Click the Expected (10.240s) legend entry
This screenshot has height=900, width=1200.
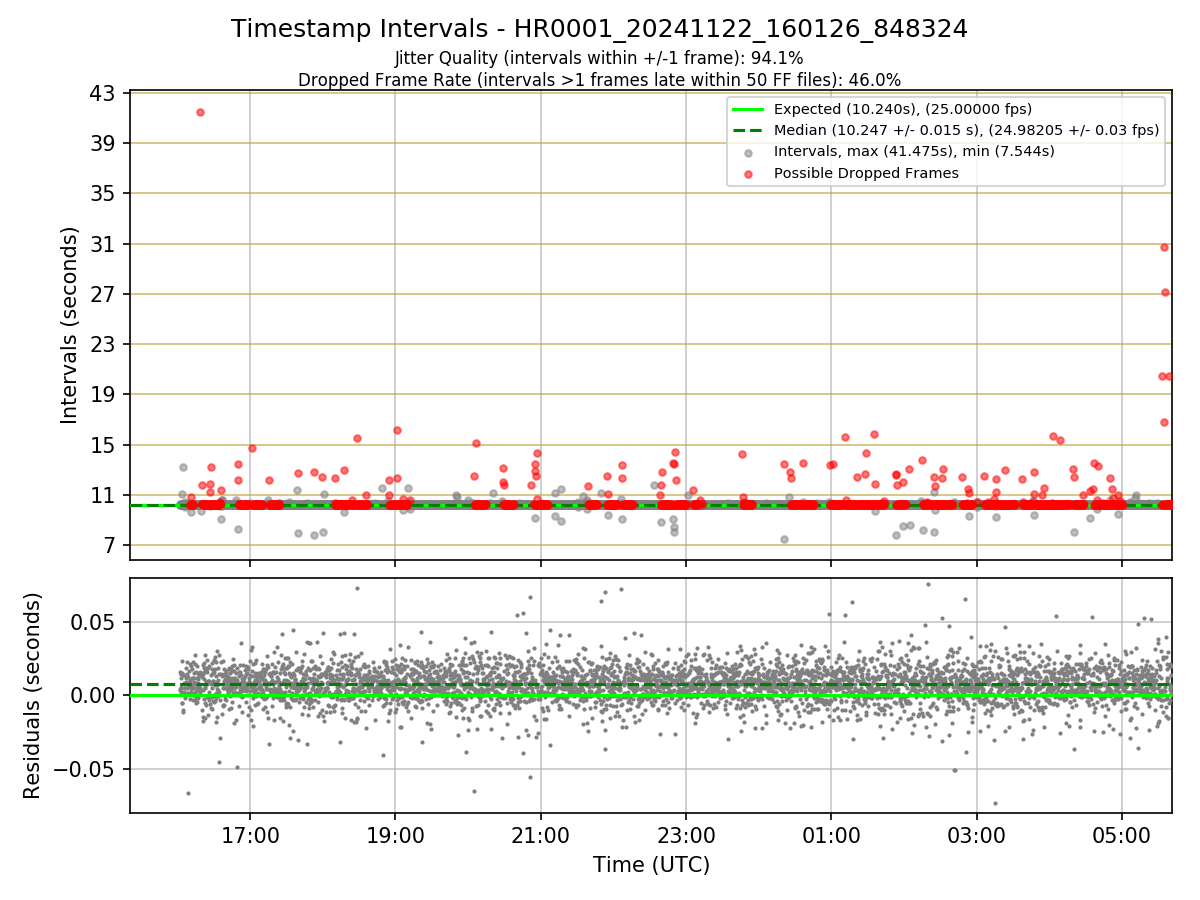[x=903, y=109]
